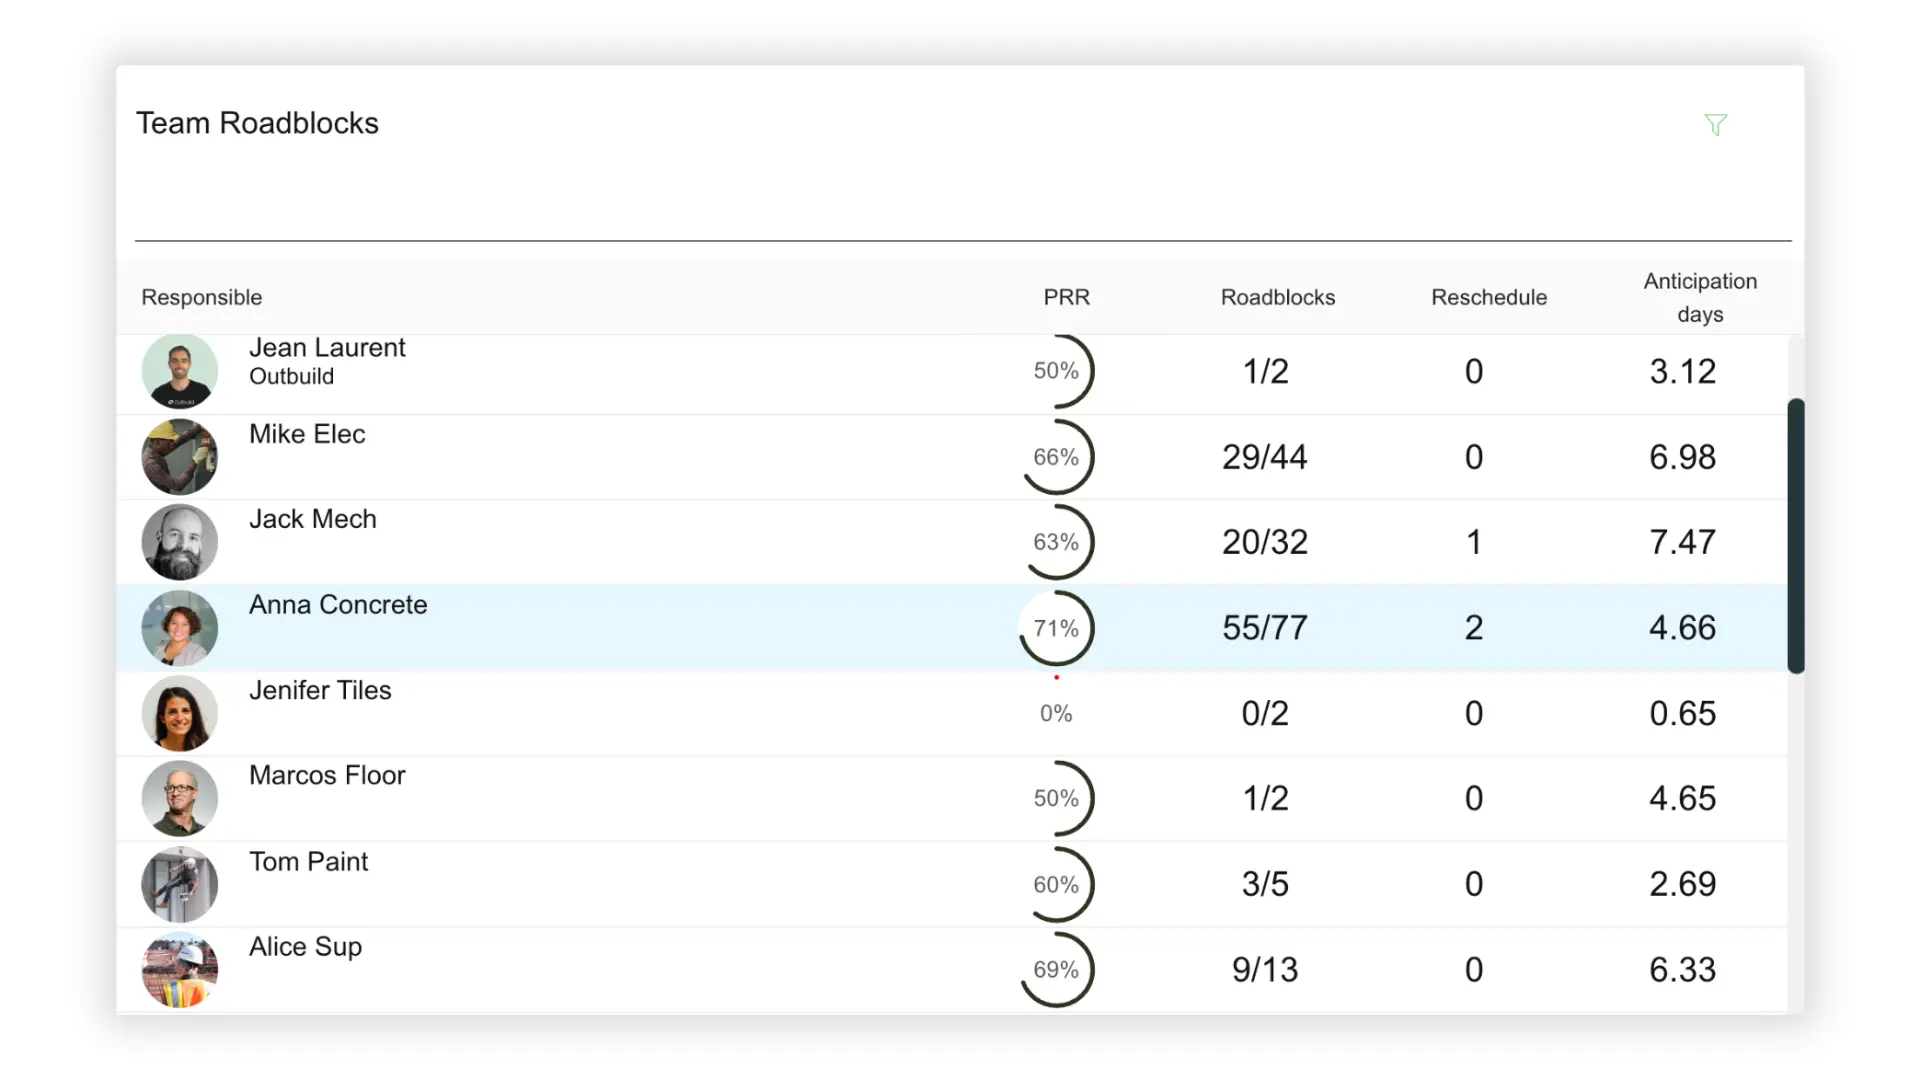Select the name Jenifer Tiles
The width and height of the screenshot is (1920, 1080).
(320, 690)
